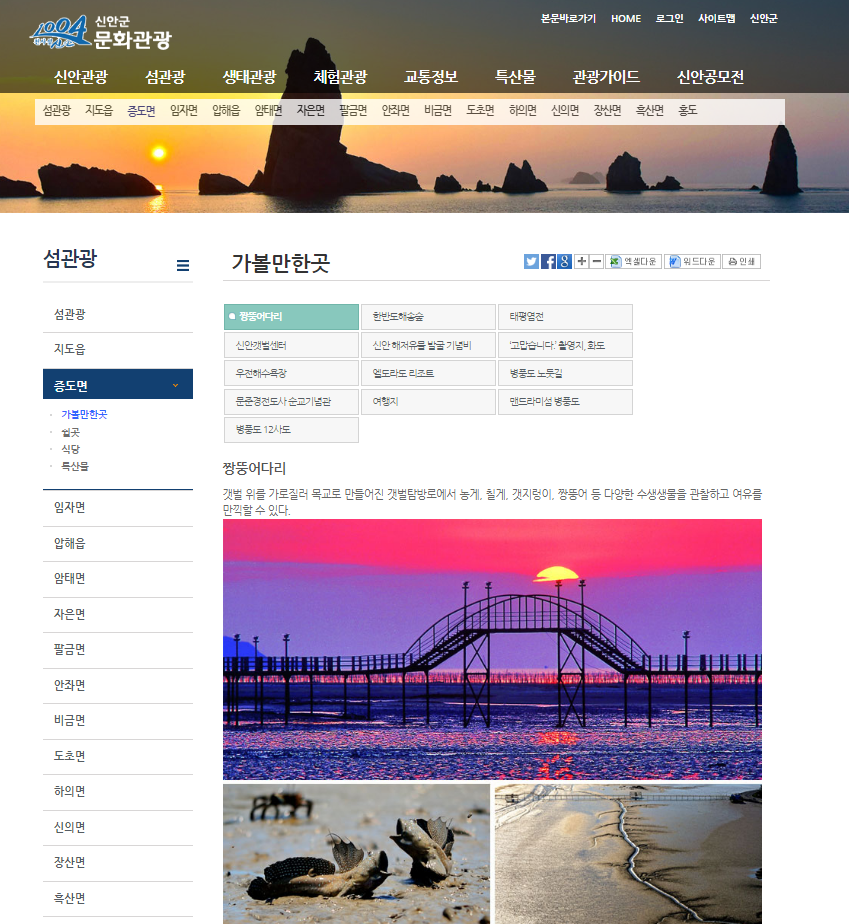Increase text size with the plus icon
Viewport: 849px width, 924px height.
[x=582, y=262]
